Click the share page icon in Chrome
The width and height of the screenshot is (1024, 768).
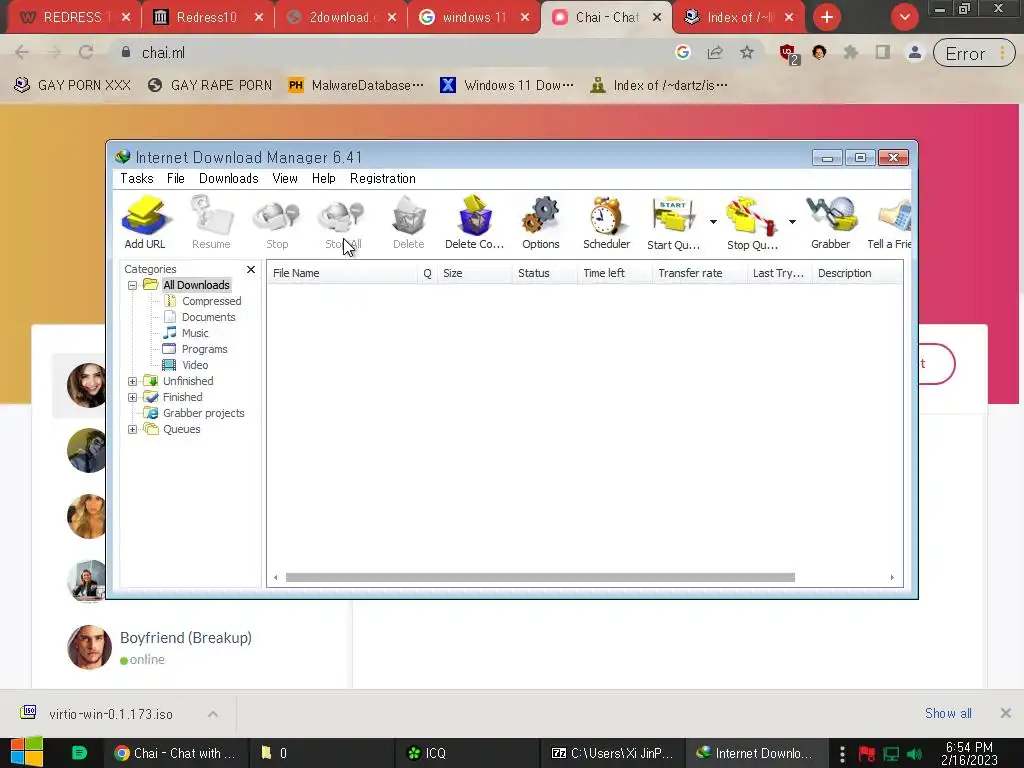click(x=715, y=53)
